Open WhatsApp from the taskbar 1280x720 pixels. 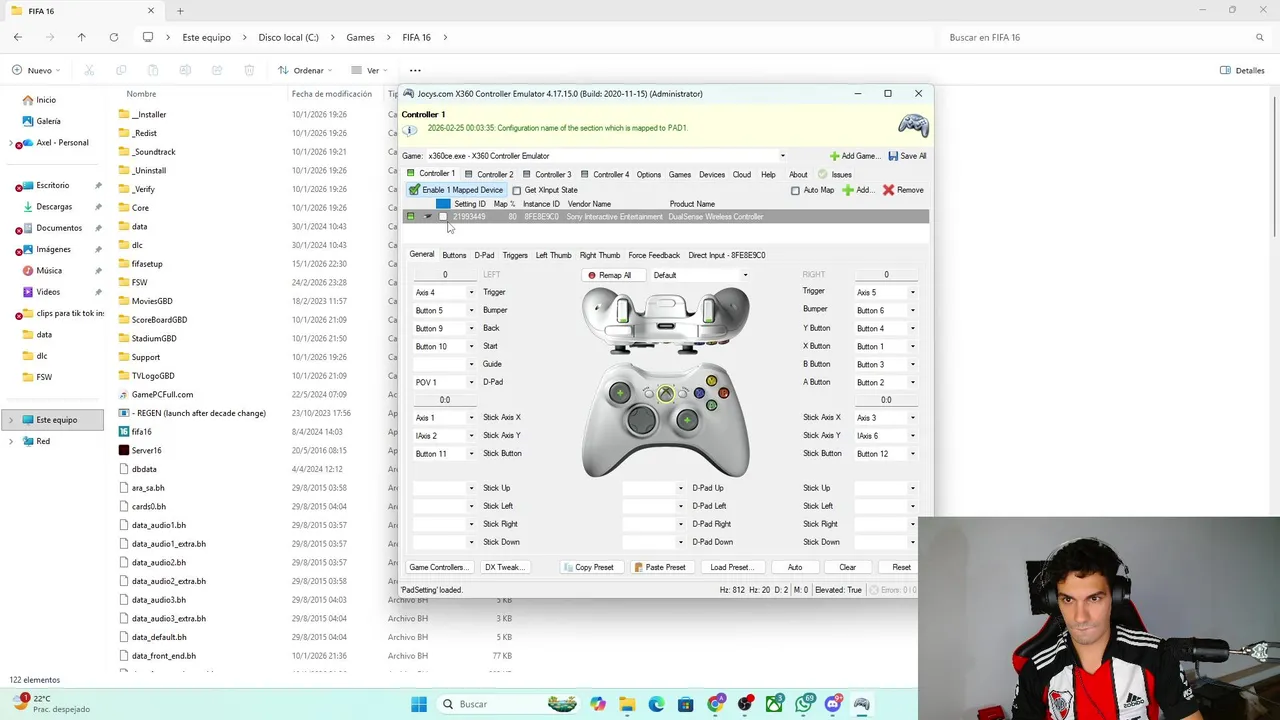tap(803, 704)
